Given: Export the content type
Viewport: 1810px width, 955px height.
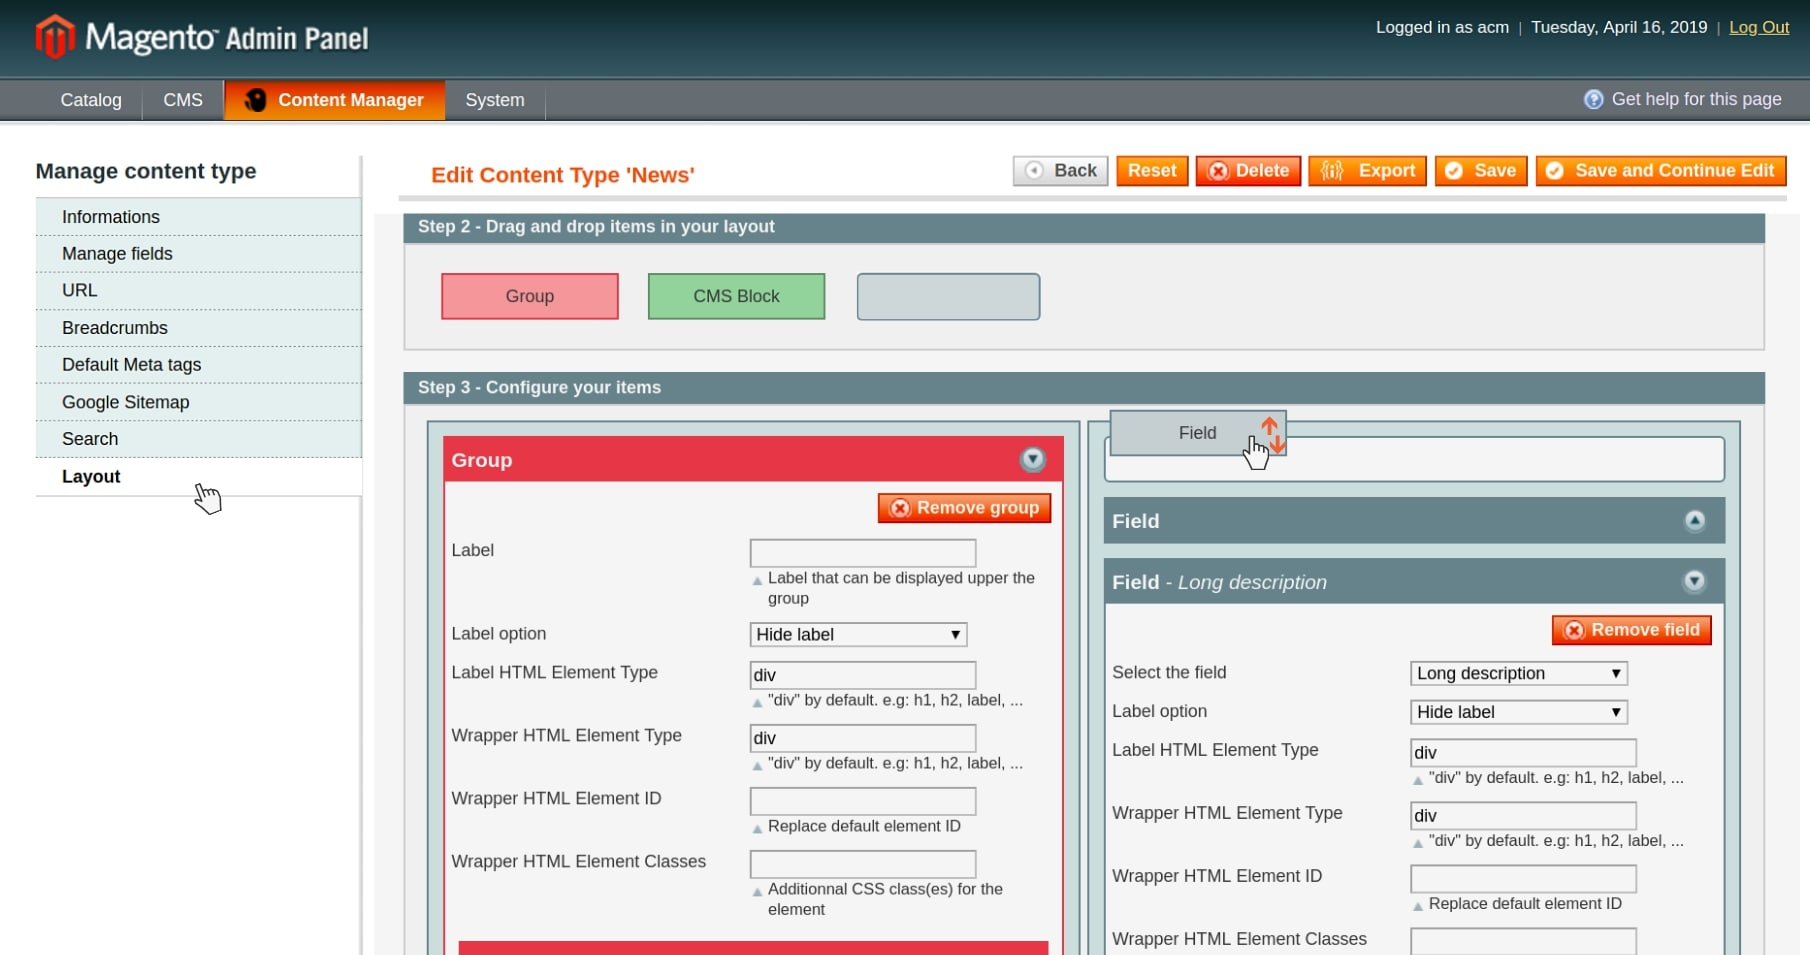Looking at the screenshot, I should pyautogui.click(x=1366, y=171).
